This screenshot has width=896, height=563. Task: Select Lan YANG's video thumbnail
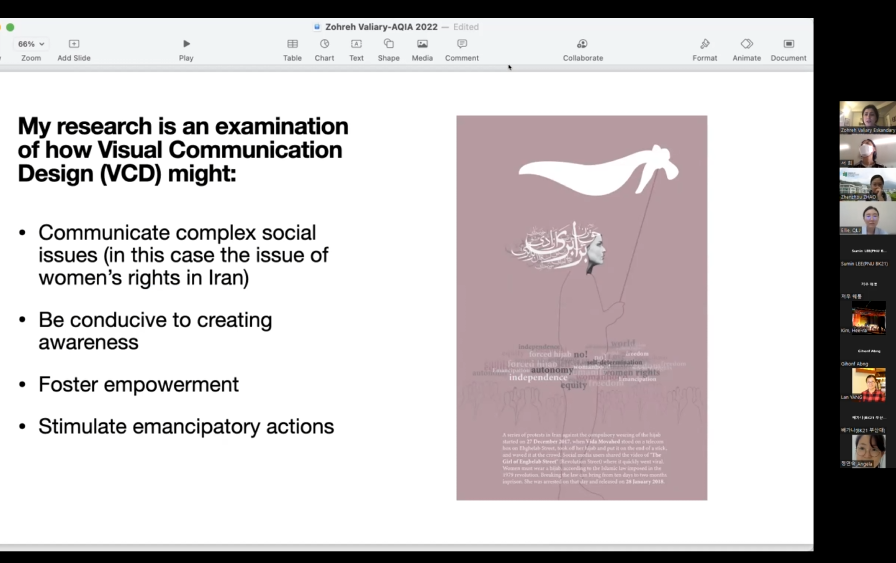[x=867, y=384]
